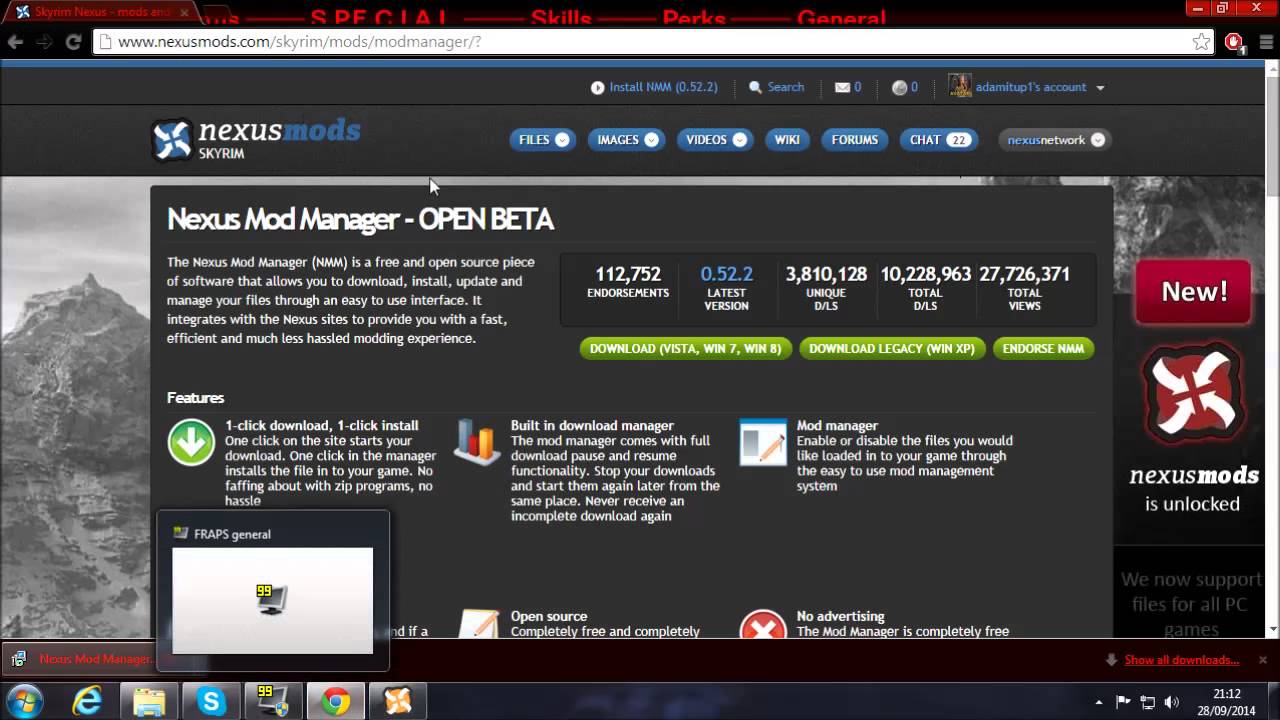Click the network tray icon
The image size is (1280, 720).
click(x=1147, y=702)
